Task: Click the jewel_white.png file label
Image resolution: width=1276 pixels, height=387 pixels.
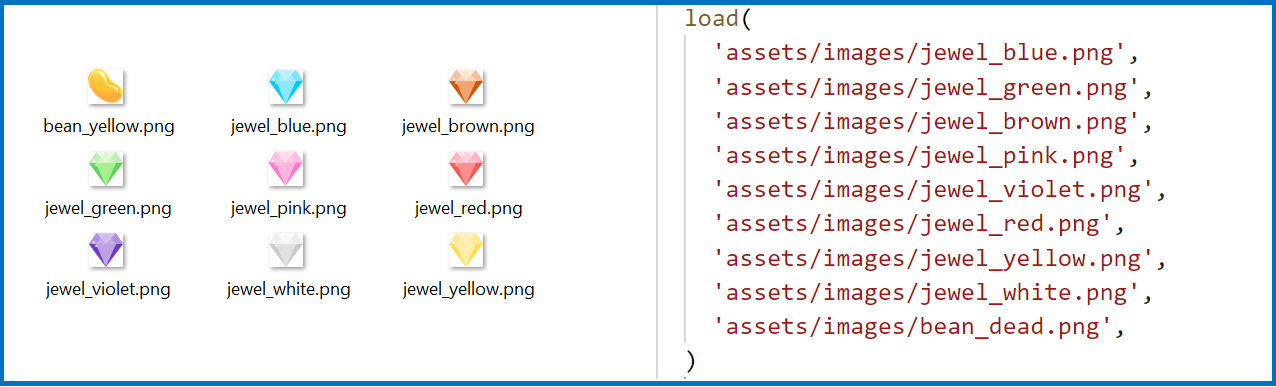Action: click(289, 290)
